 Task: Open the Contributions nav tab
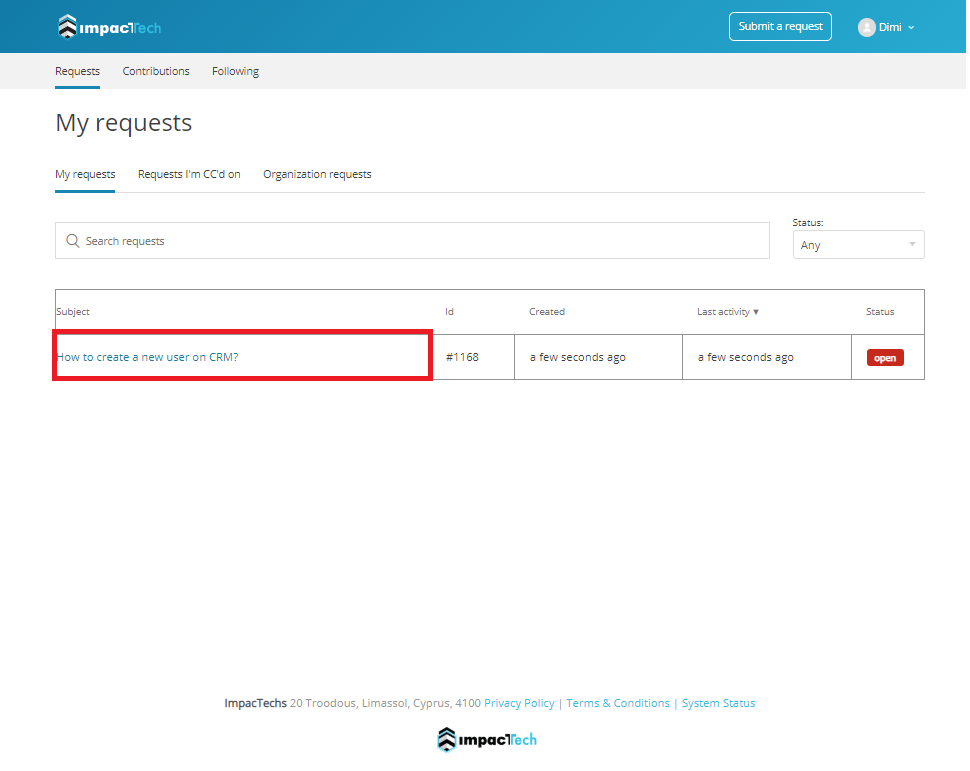coord(156,71)
